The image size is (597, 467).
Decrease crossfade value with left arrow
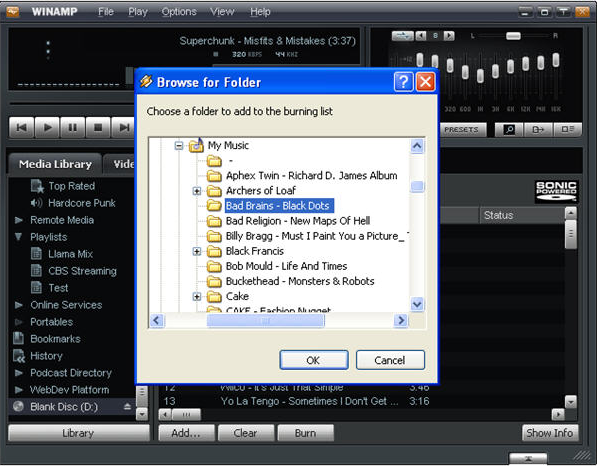coord(421,36)
